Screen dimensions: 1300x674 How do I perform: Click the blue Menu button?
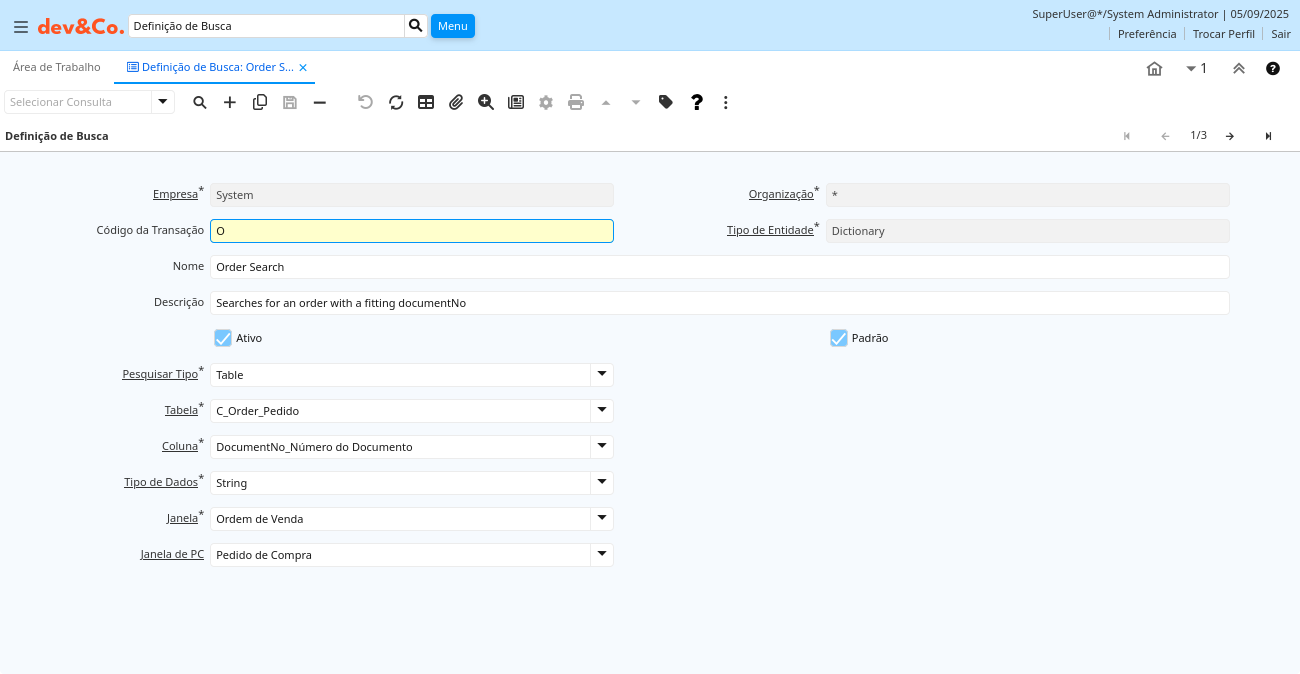[x=452, y=26]
